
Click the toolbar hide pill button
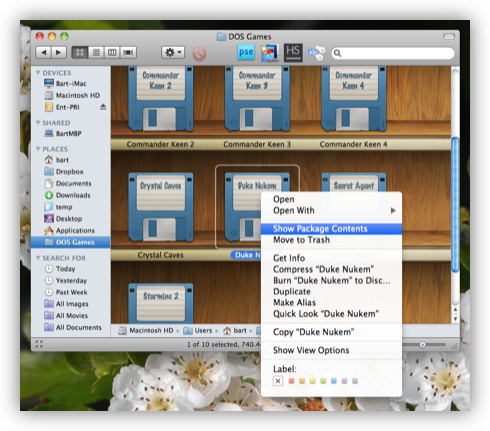point(449,36)
